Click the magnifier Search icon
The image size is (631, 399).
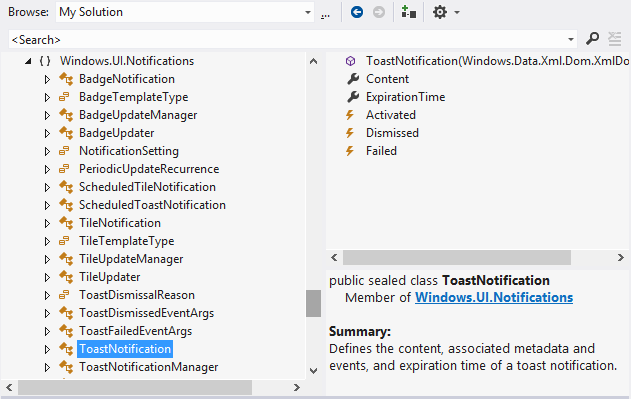tap(592, 39)
